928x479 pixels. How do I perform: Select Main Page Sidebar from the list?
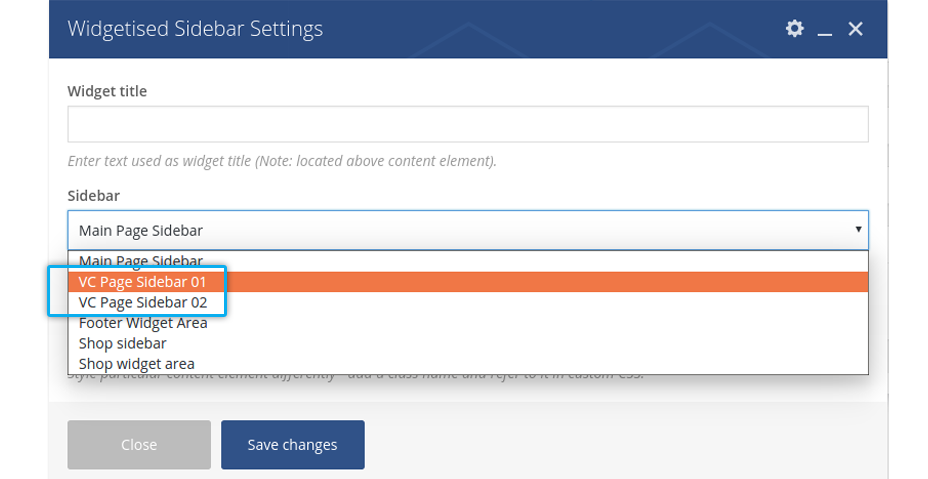(x=141, y=261)
